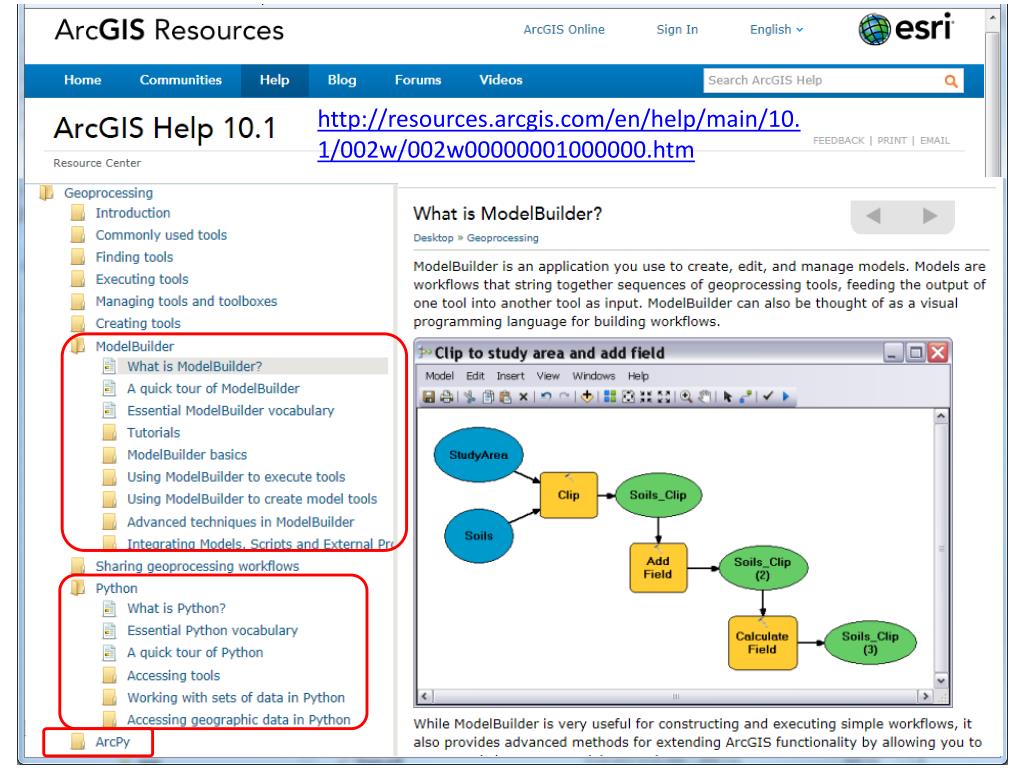Click the blue Run model icon

(x=786, y=396)
